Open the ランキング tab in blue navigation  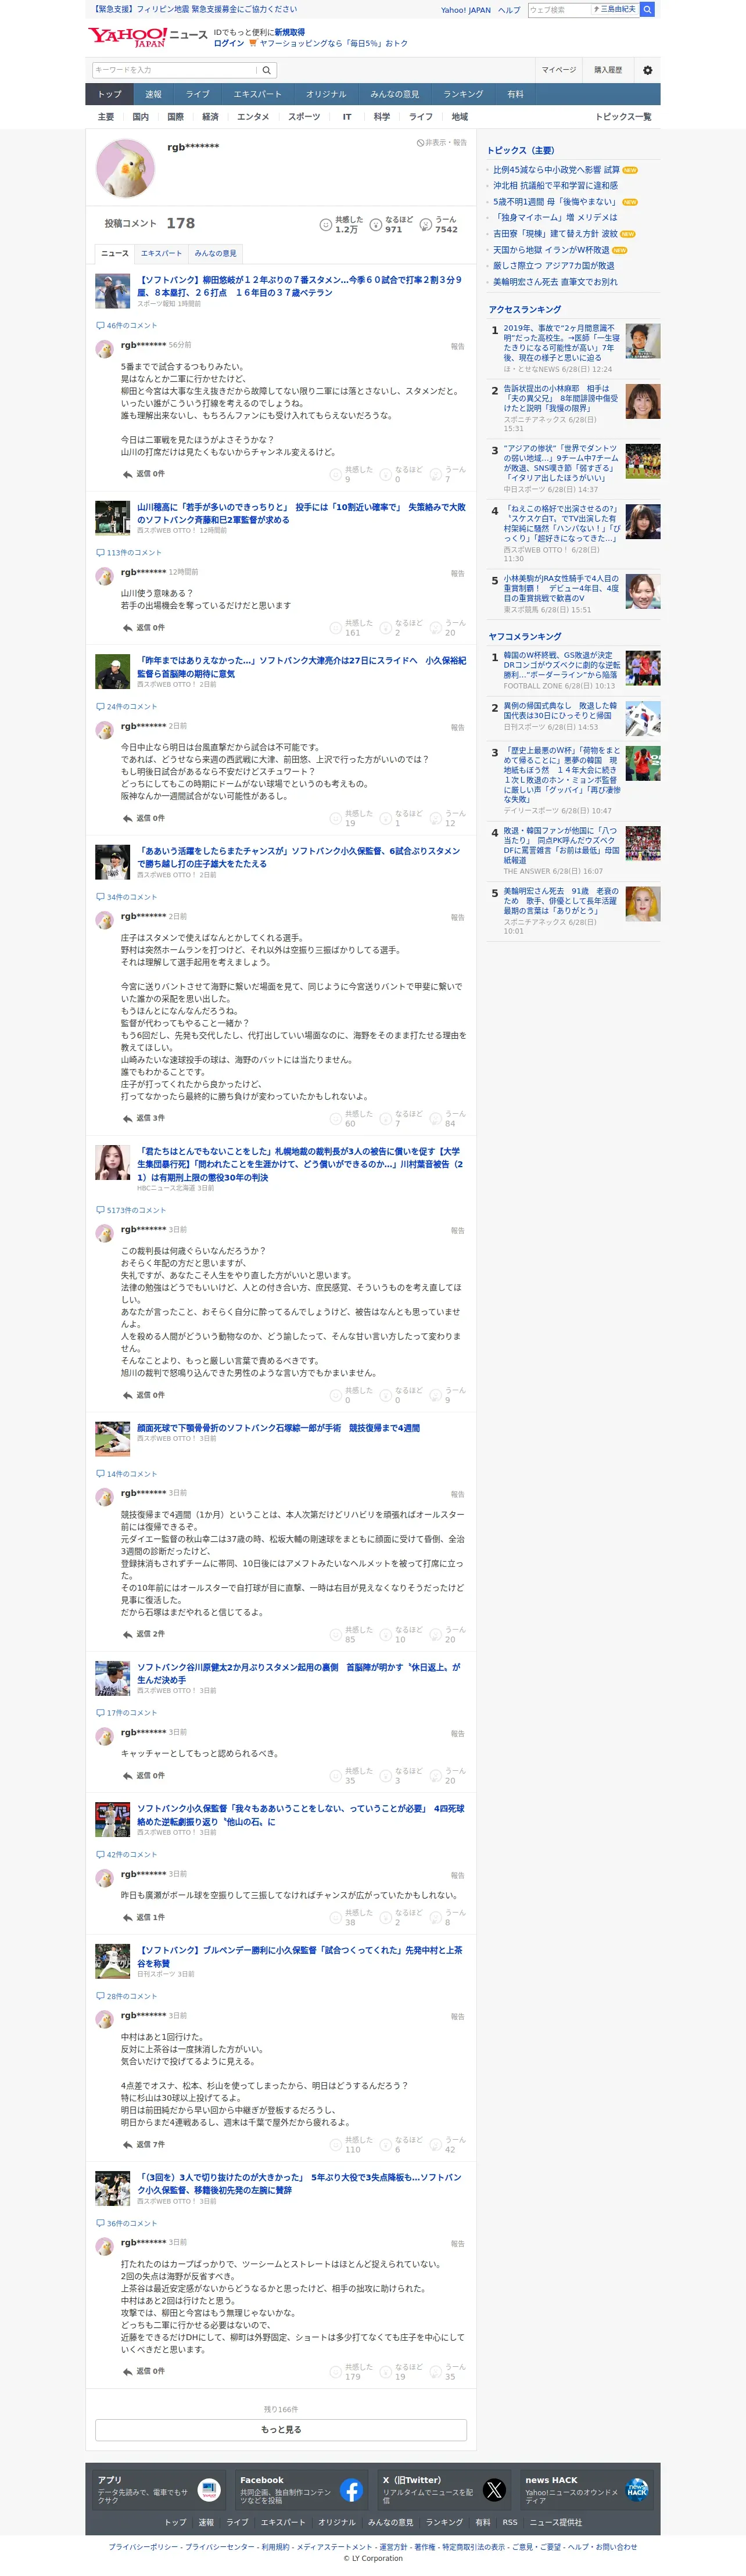point(463,94)
